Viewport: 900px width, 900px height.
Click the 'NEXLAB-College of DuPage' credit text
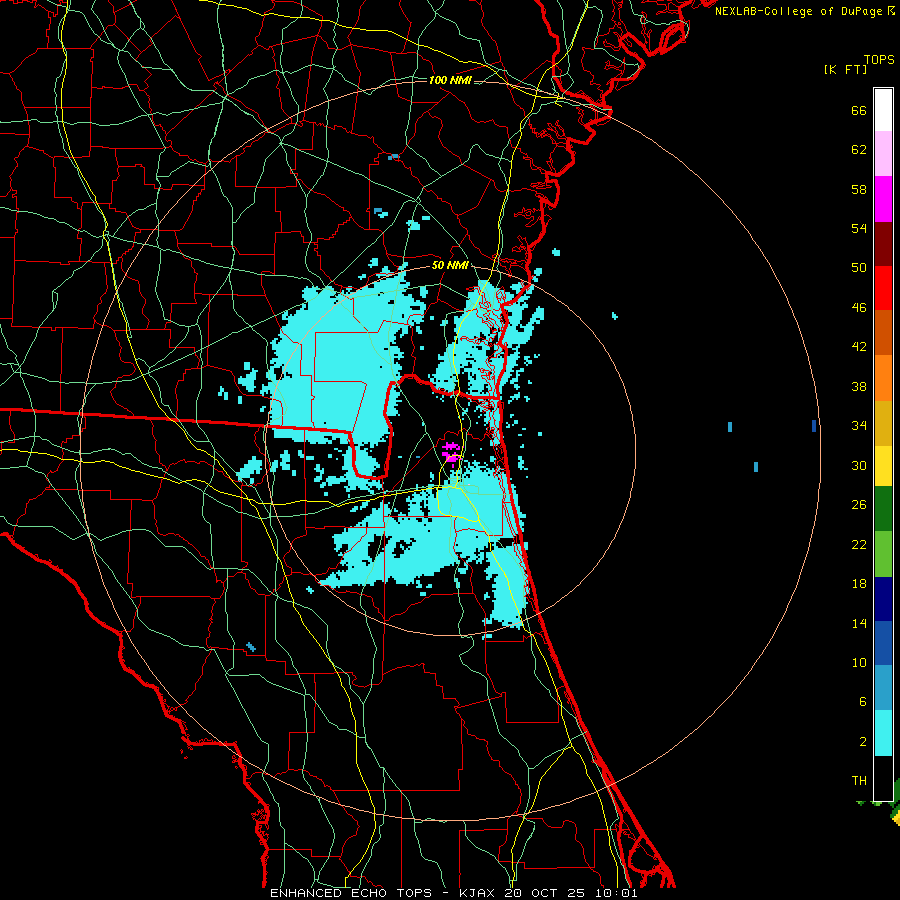[x=798, y=11]
